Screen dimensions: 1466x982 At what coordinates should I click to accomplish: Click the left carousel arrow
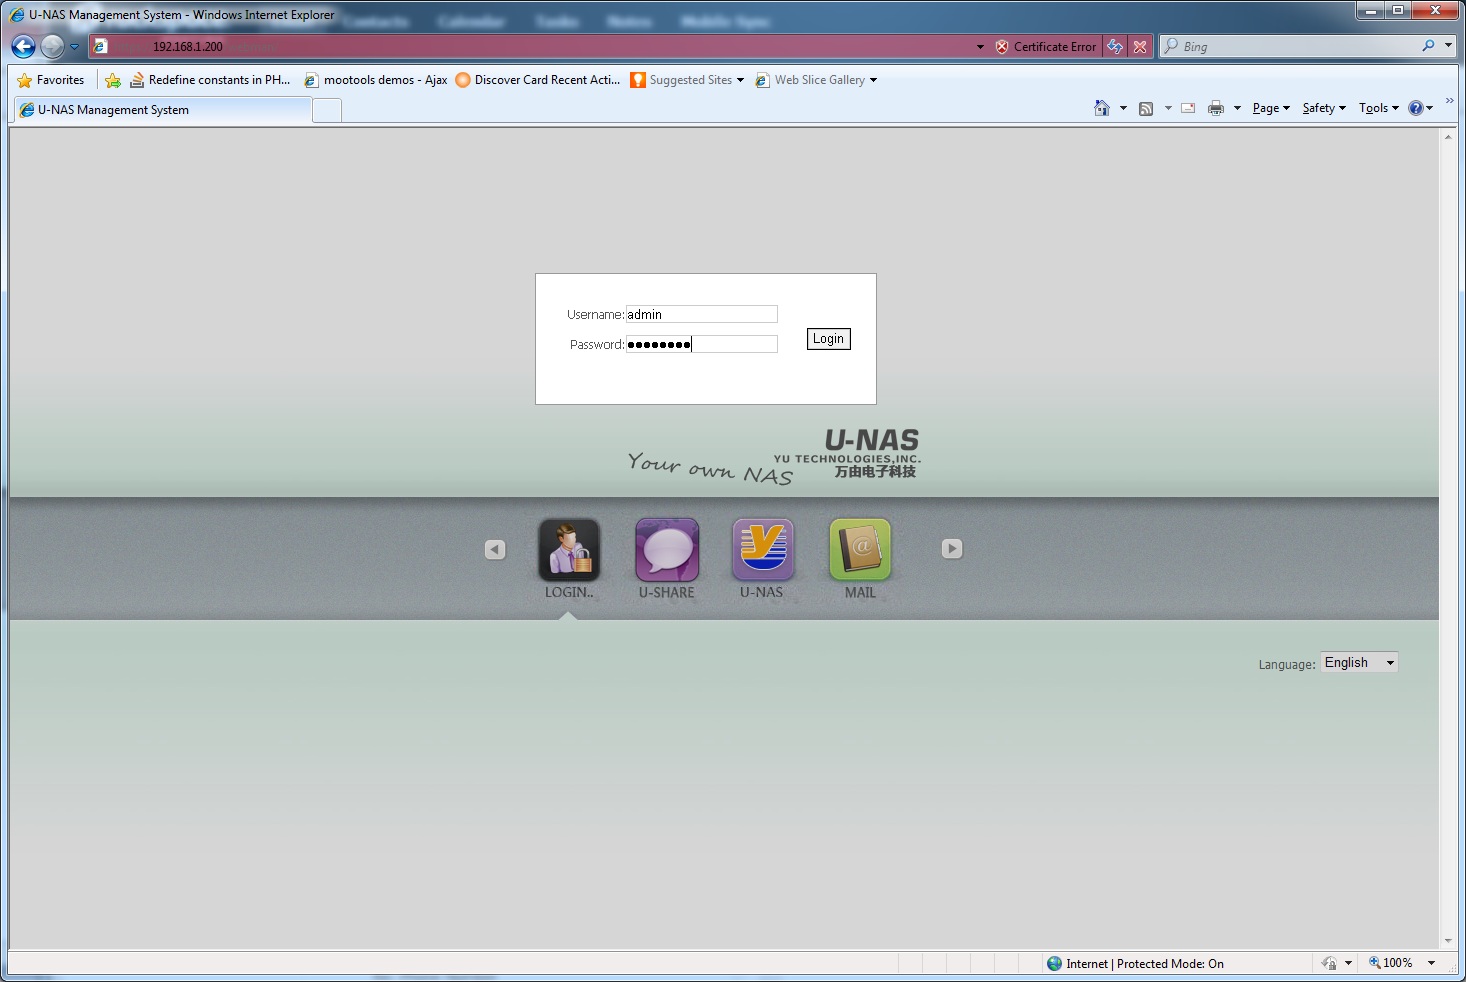click(495, 549)
